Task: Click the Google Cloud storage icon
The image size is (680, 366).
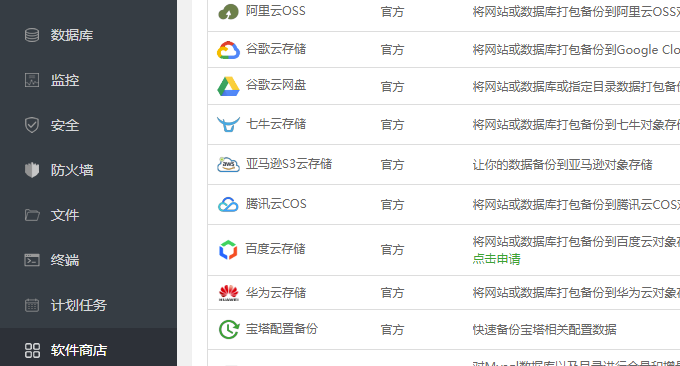Action: click(228, 50)
